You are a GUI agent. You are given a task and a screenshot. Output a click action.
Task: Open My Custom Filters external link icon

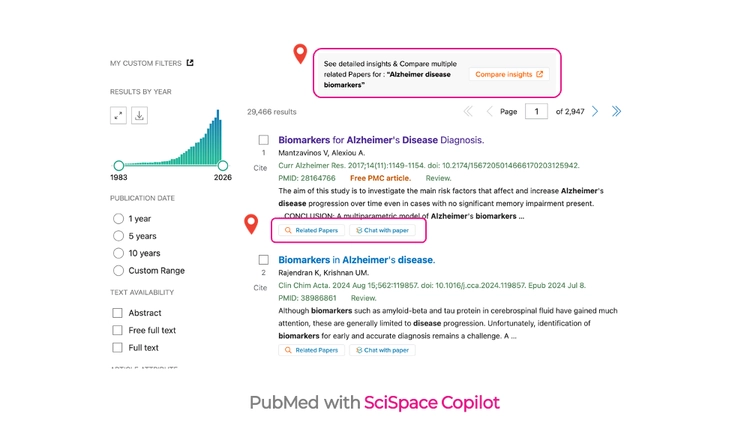(x=190, y=63)
